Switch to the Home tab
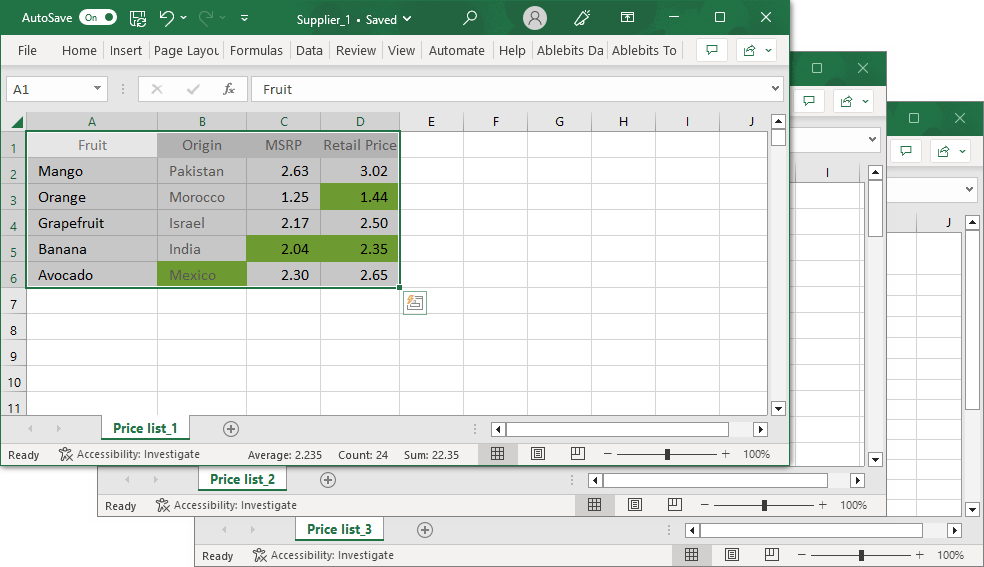The width and height of the screenshot is (984, 567). coord(79,50)
